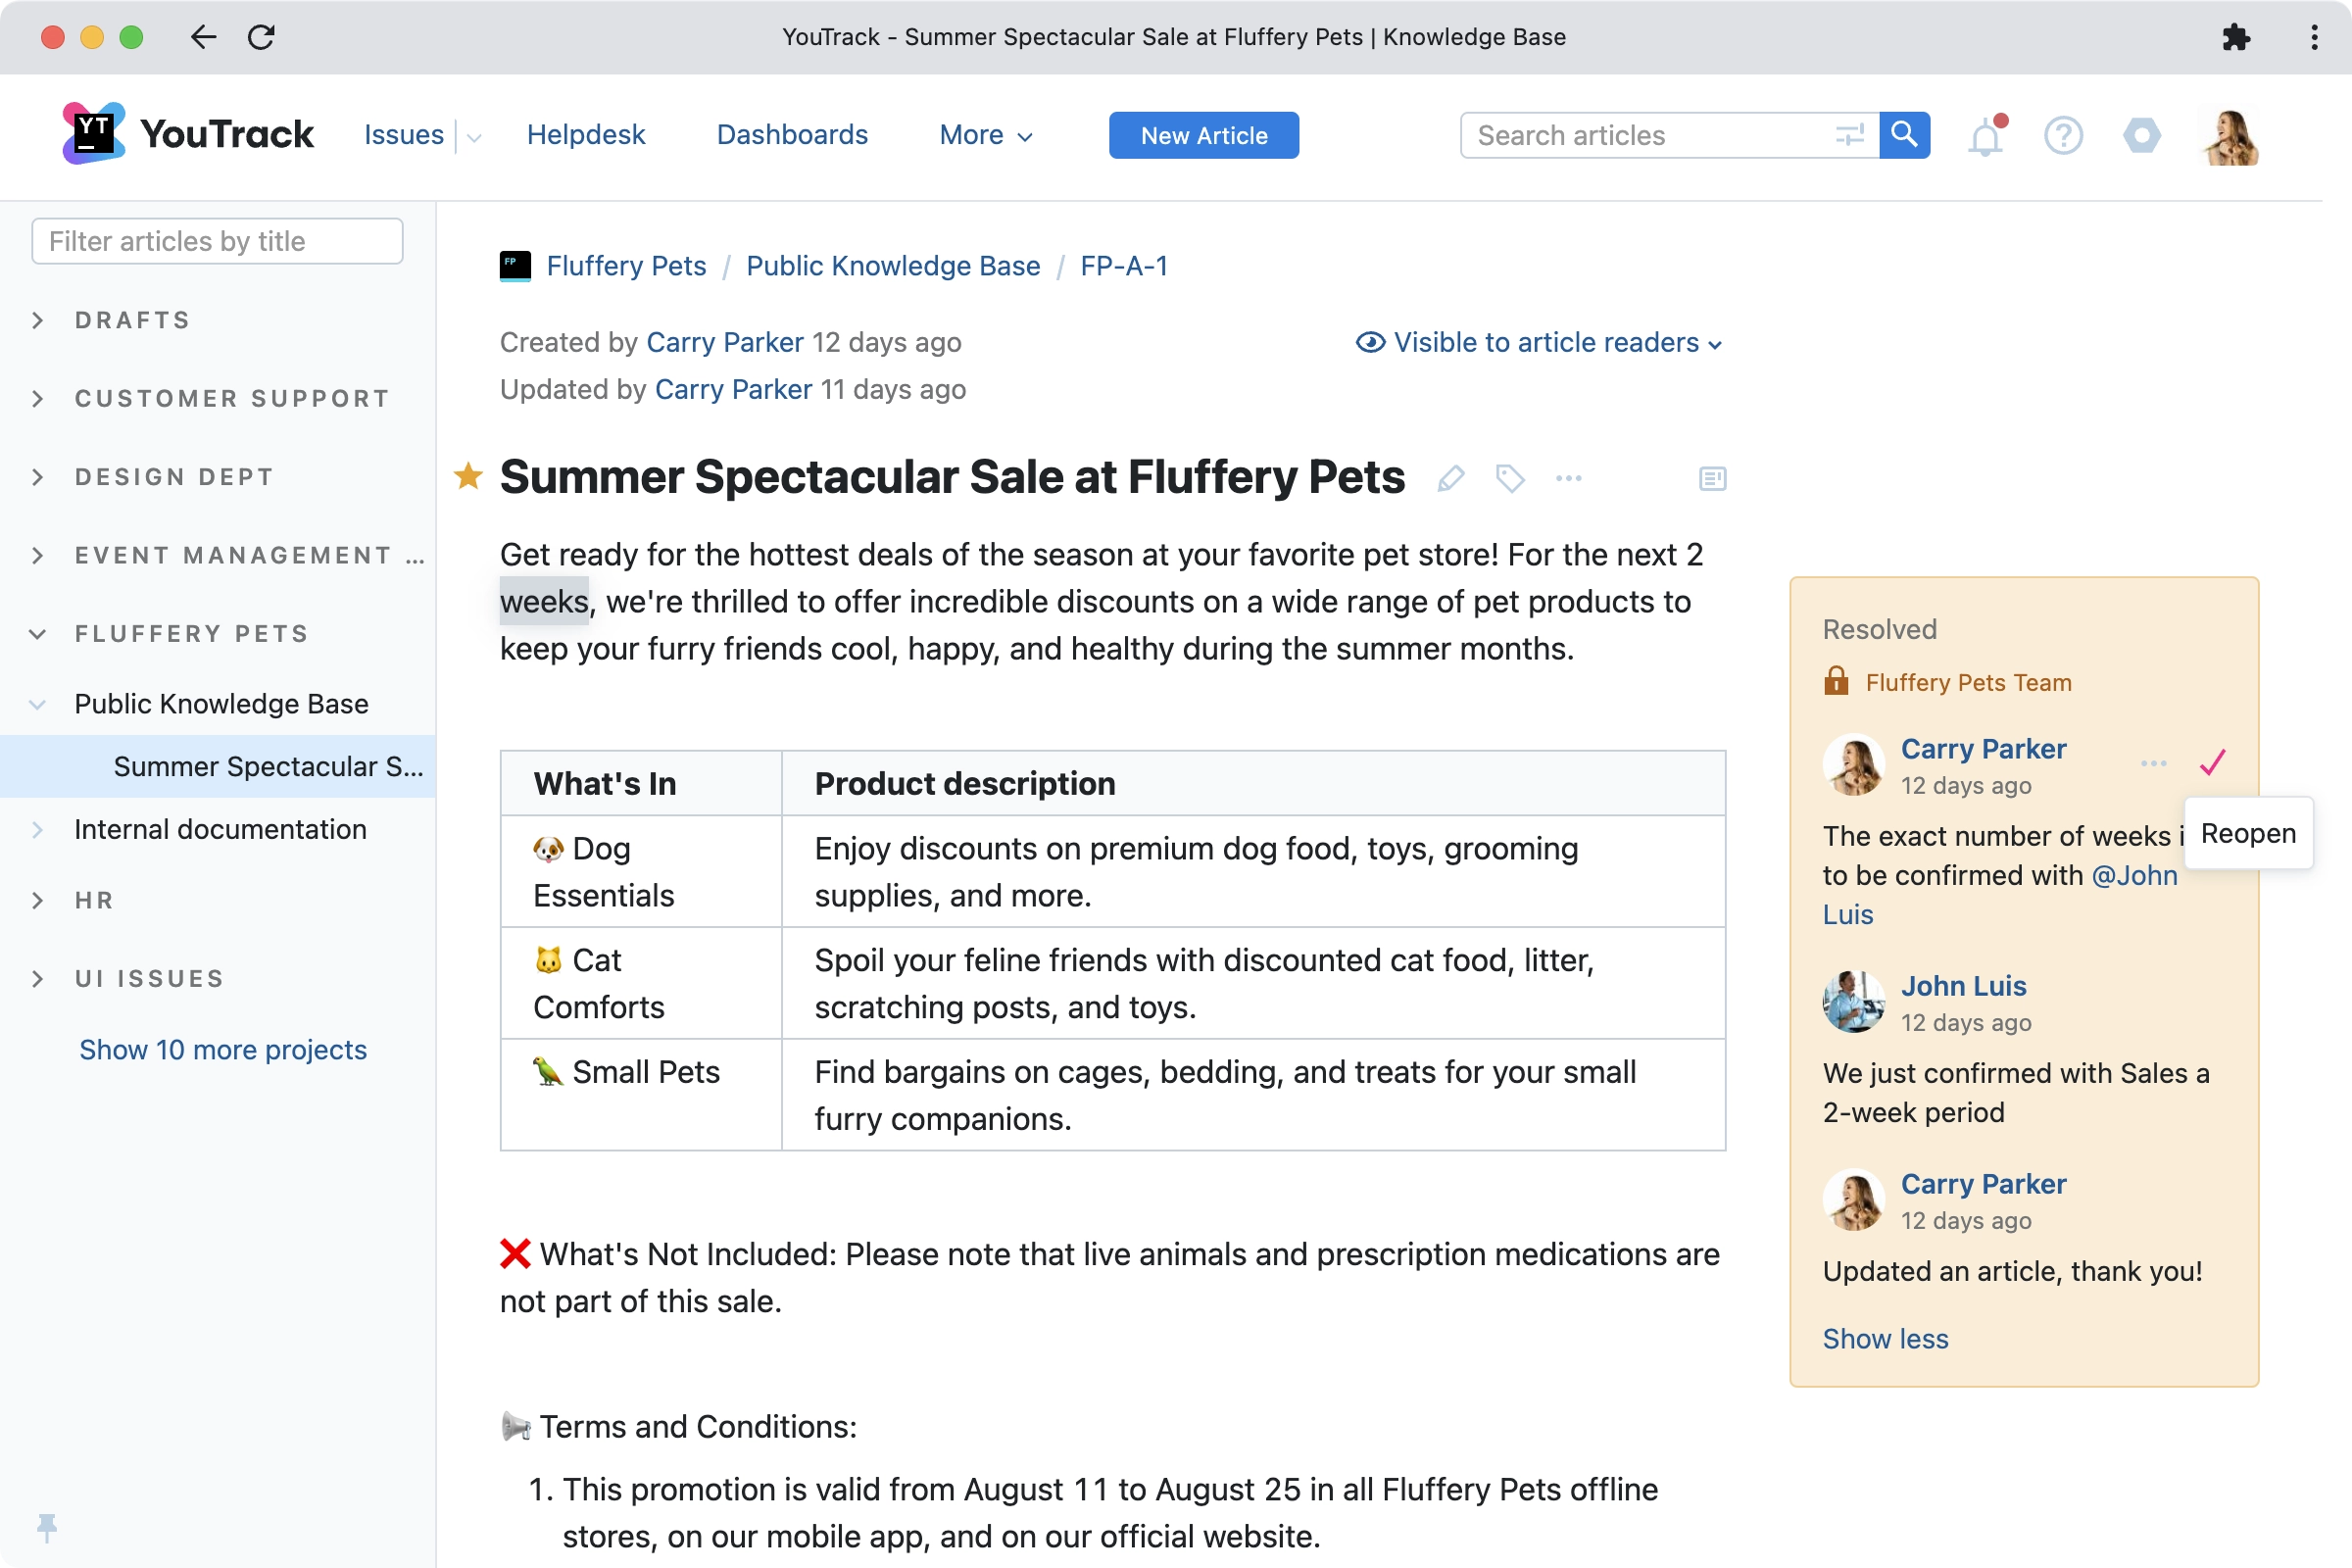This screenshot has height=1568, width=2352.
Task: Click the sidebar pin icon
Action: pyautogui.click(x=47, y=1527)
